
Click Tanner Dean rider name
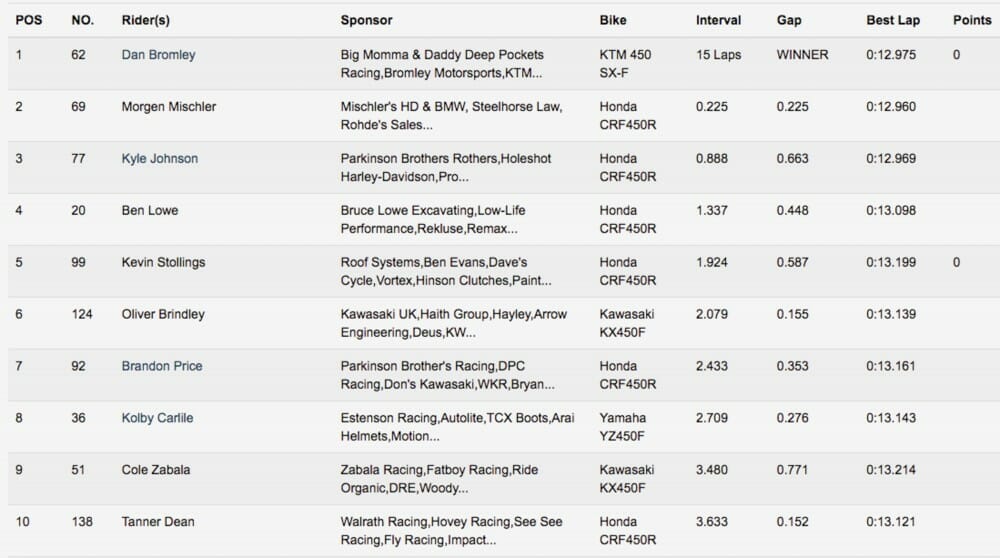[x=158, y=522]
